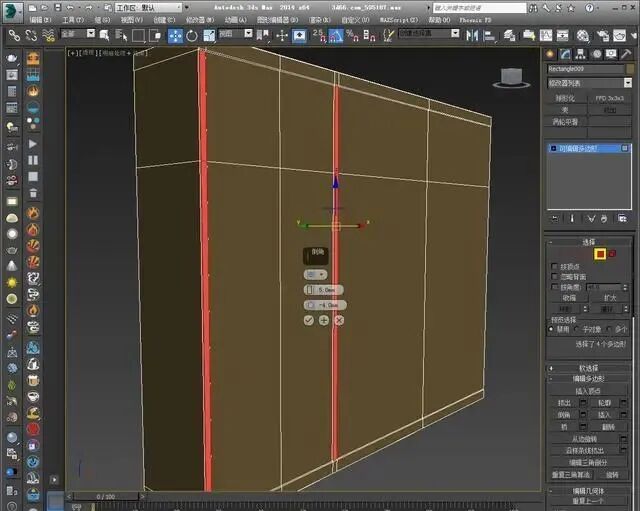This screenshot has height=511, width=640.
Task: Open the reference coordinate system dropdown
Action: (236, 33)
